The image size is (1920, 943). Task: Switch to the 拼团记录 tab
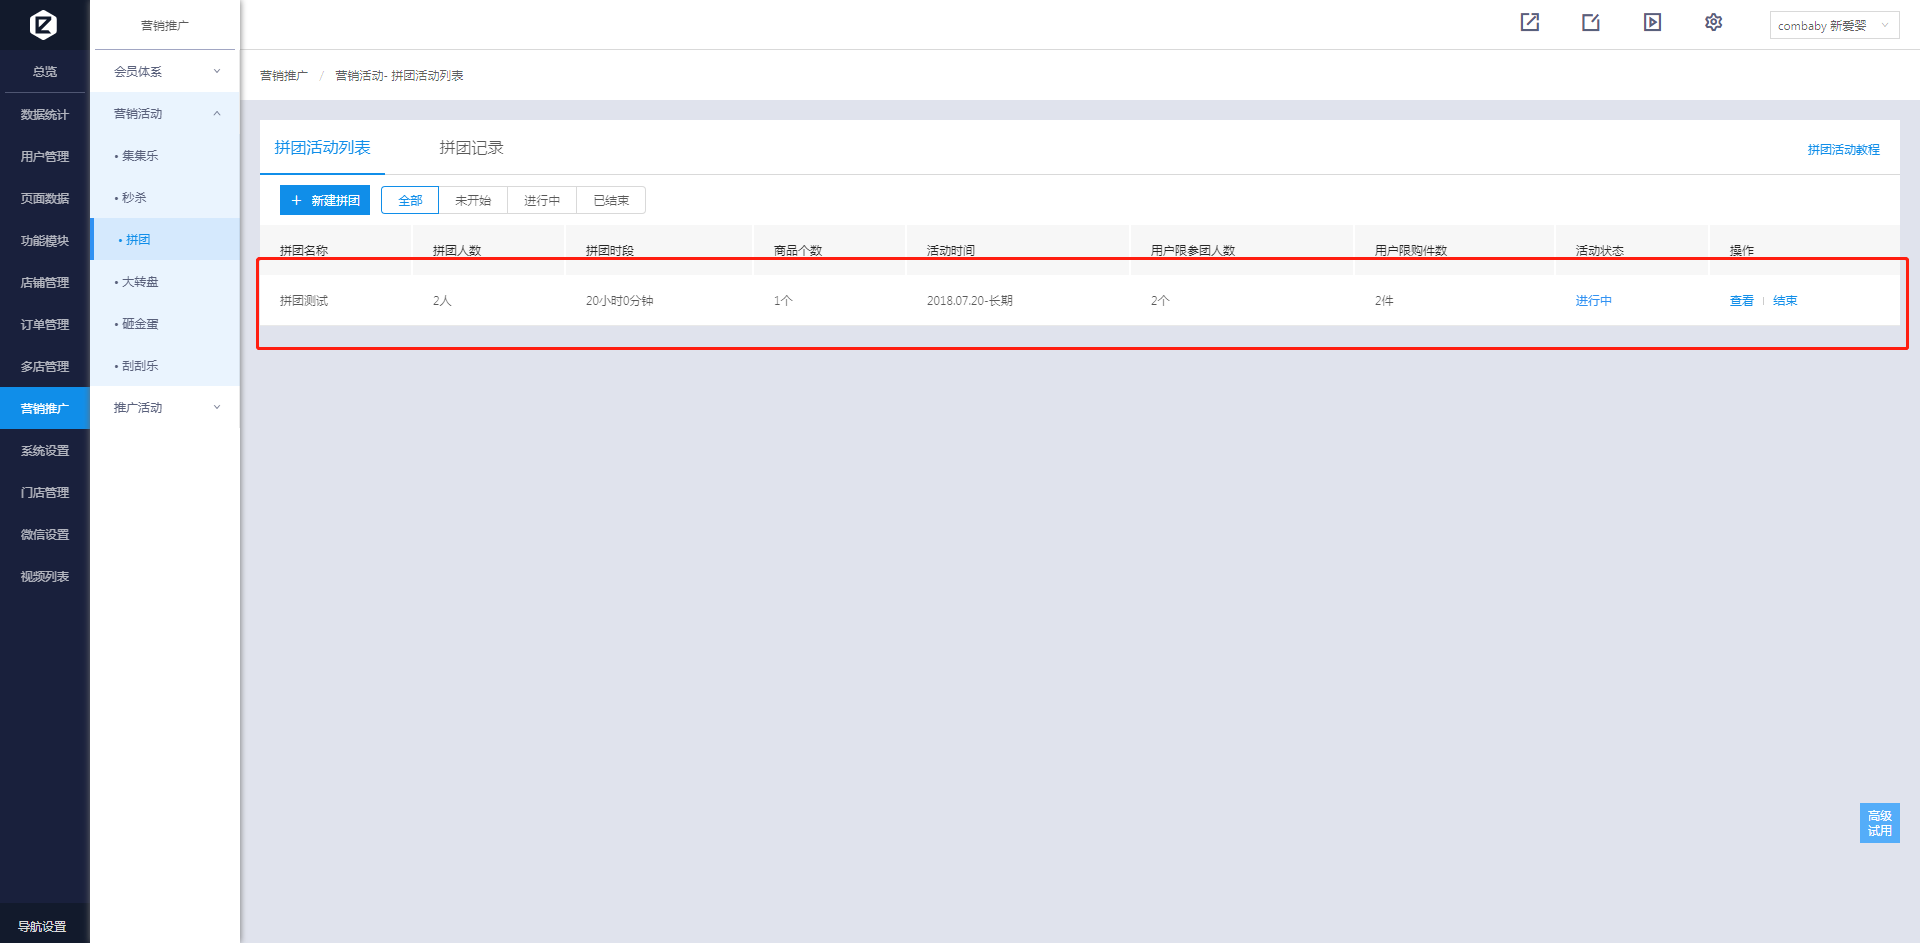(471, 148)
